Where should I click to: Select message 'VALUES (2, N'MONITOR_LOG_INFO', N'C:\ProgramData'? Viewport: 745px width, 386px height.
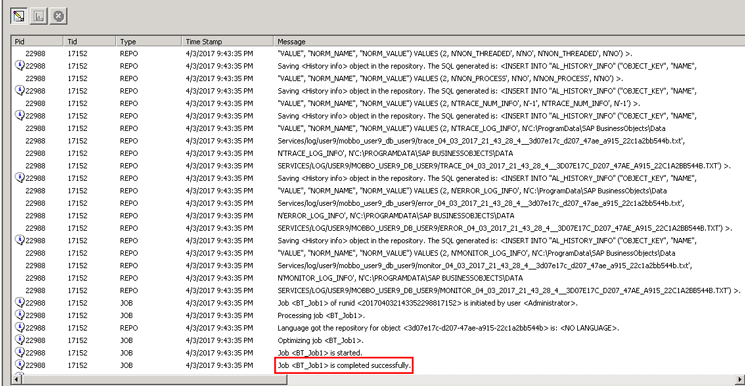coord(477,253)
